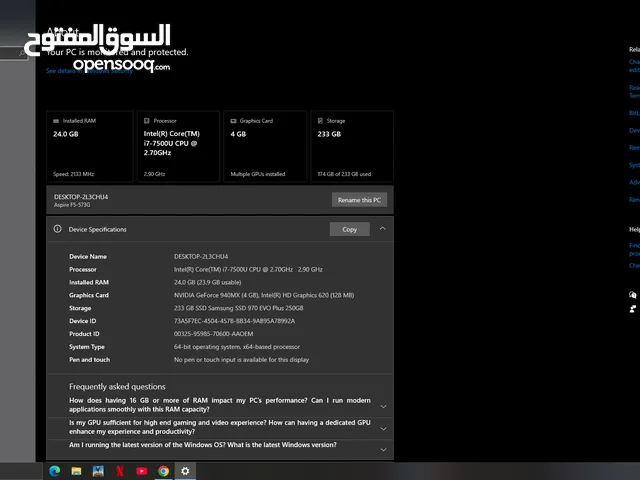Select the 233 GB value on Storage card
Viewport: 640px width, 480px height.
point(329,134)
